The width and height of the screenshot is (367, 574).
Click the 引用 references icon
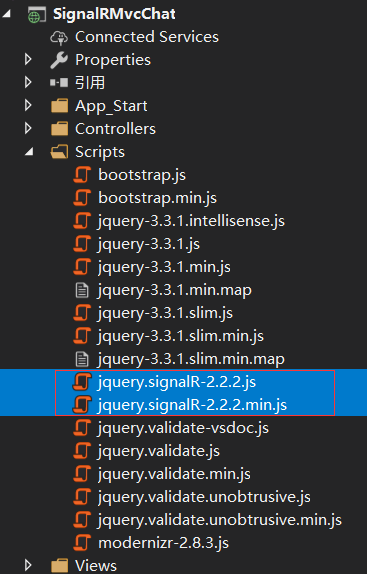[59, 83]
